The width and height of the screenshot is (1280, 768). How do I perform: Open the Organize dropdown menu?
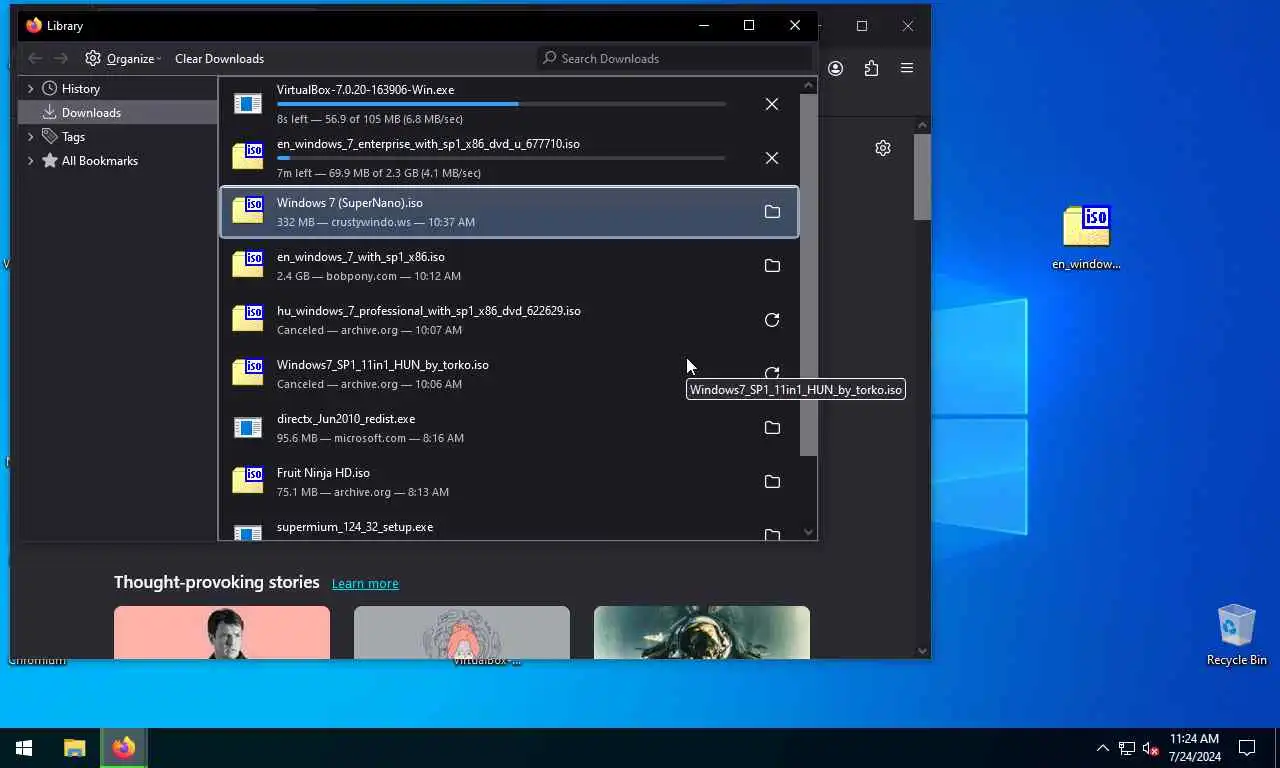click(x=124, y=58)
